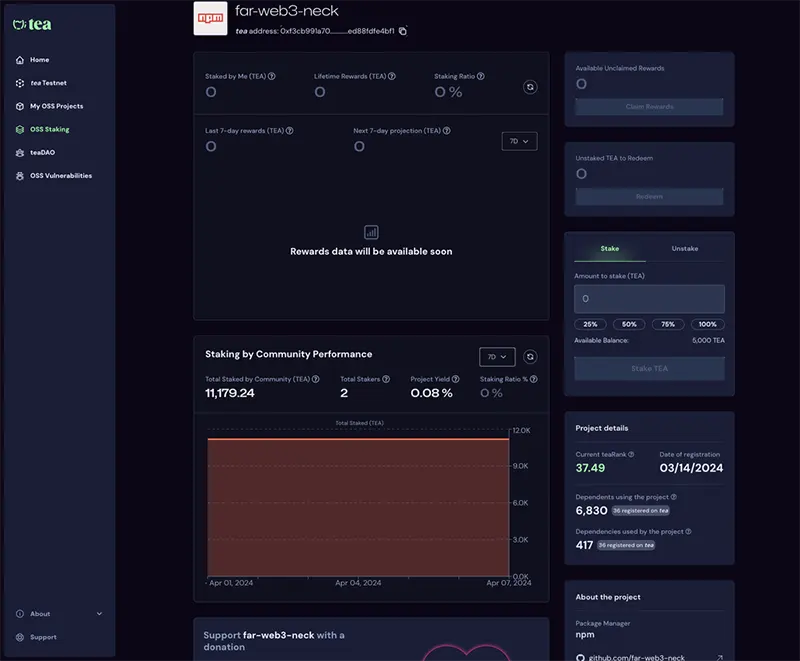Click the Redeem button
This screenshot has height=661, width=800.
649,197
